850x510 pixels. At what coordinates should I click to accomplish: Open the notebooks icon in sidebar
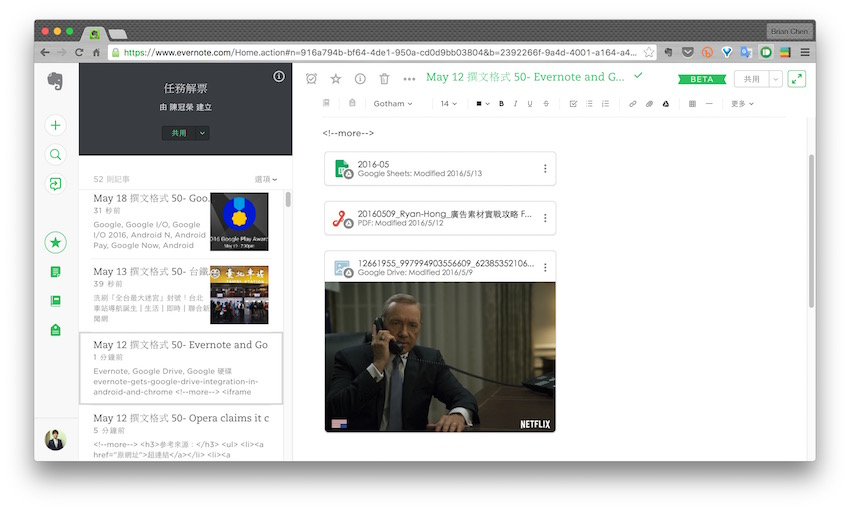tap(55, 301)
